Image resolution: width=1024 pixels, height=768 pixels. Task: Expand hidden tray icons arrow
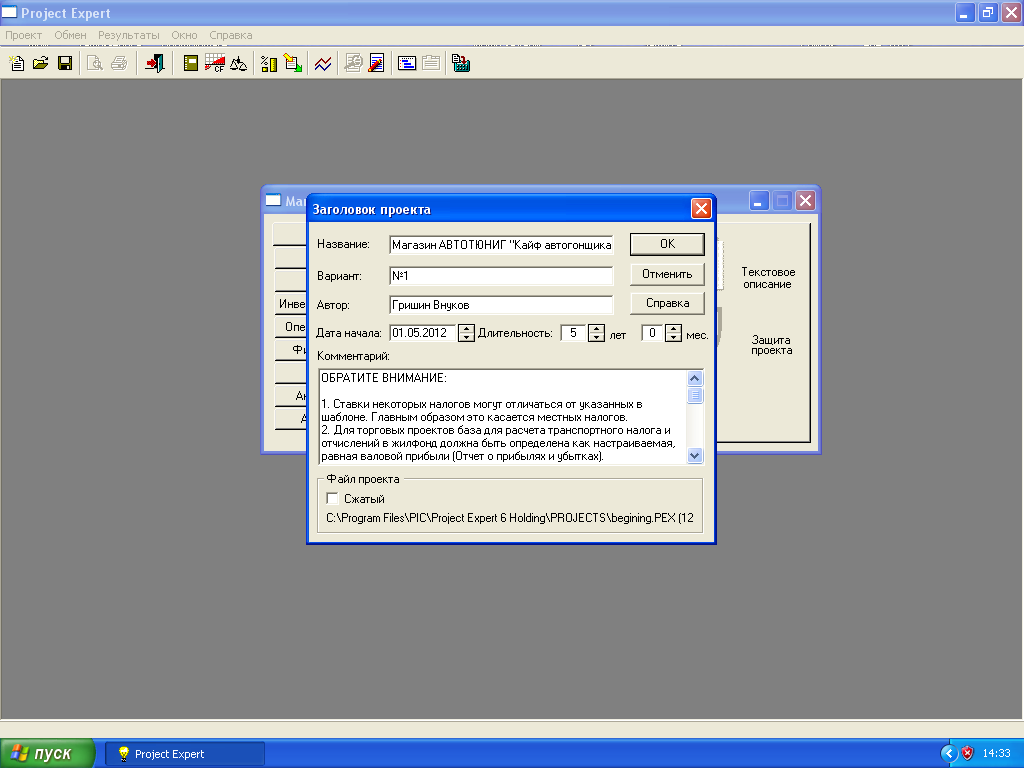949,754
